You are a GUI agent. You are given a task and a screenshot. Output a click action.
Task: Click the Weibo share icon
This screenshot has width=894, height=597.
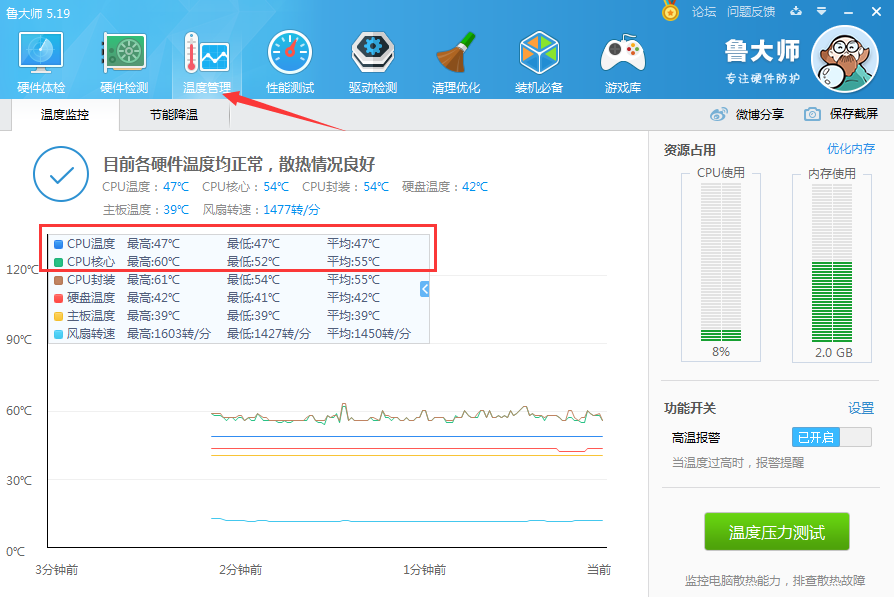pyautogui.click(x=718, y=114)
